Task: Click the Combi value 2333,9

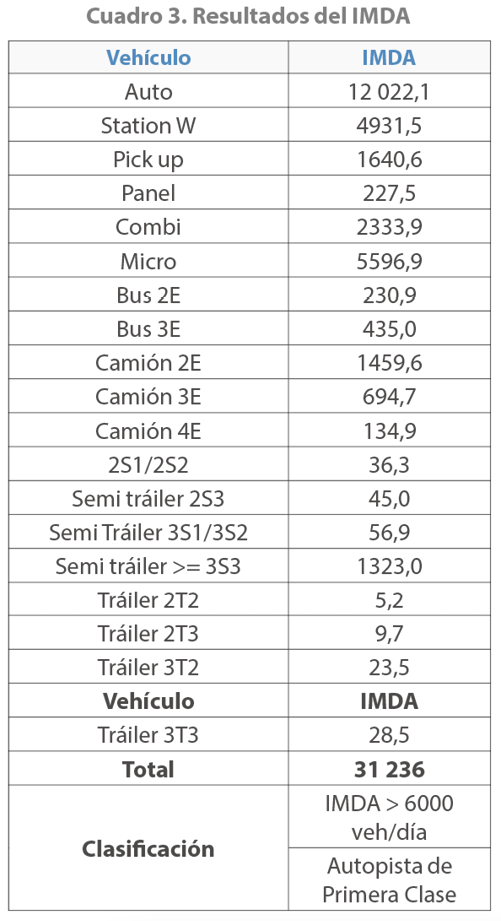Action: (x=389, y=227)
